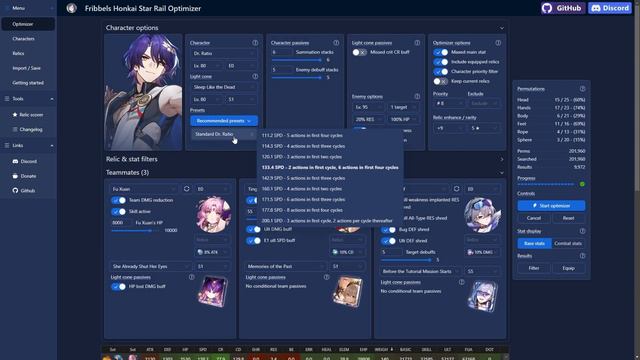This screenshot has height=360, width=640.
Task: Open Light cone passives help icon in options
Action: 417,42
